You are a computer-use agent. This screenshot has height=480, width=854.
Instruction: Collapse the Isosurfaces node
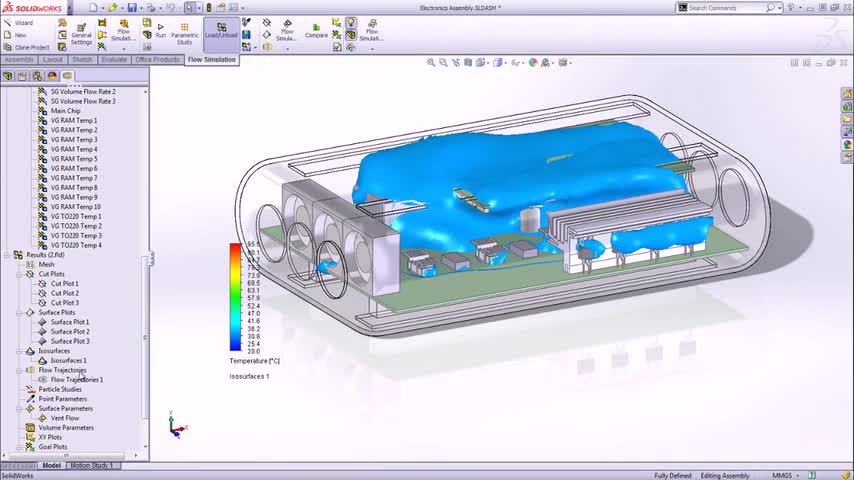19,351
